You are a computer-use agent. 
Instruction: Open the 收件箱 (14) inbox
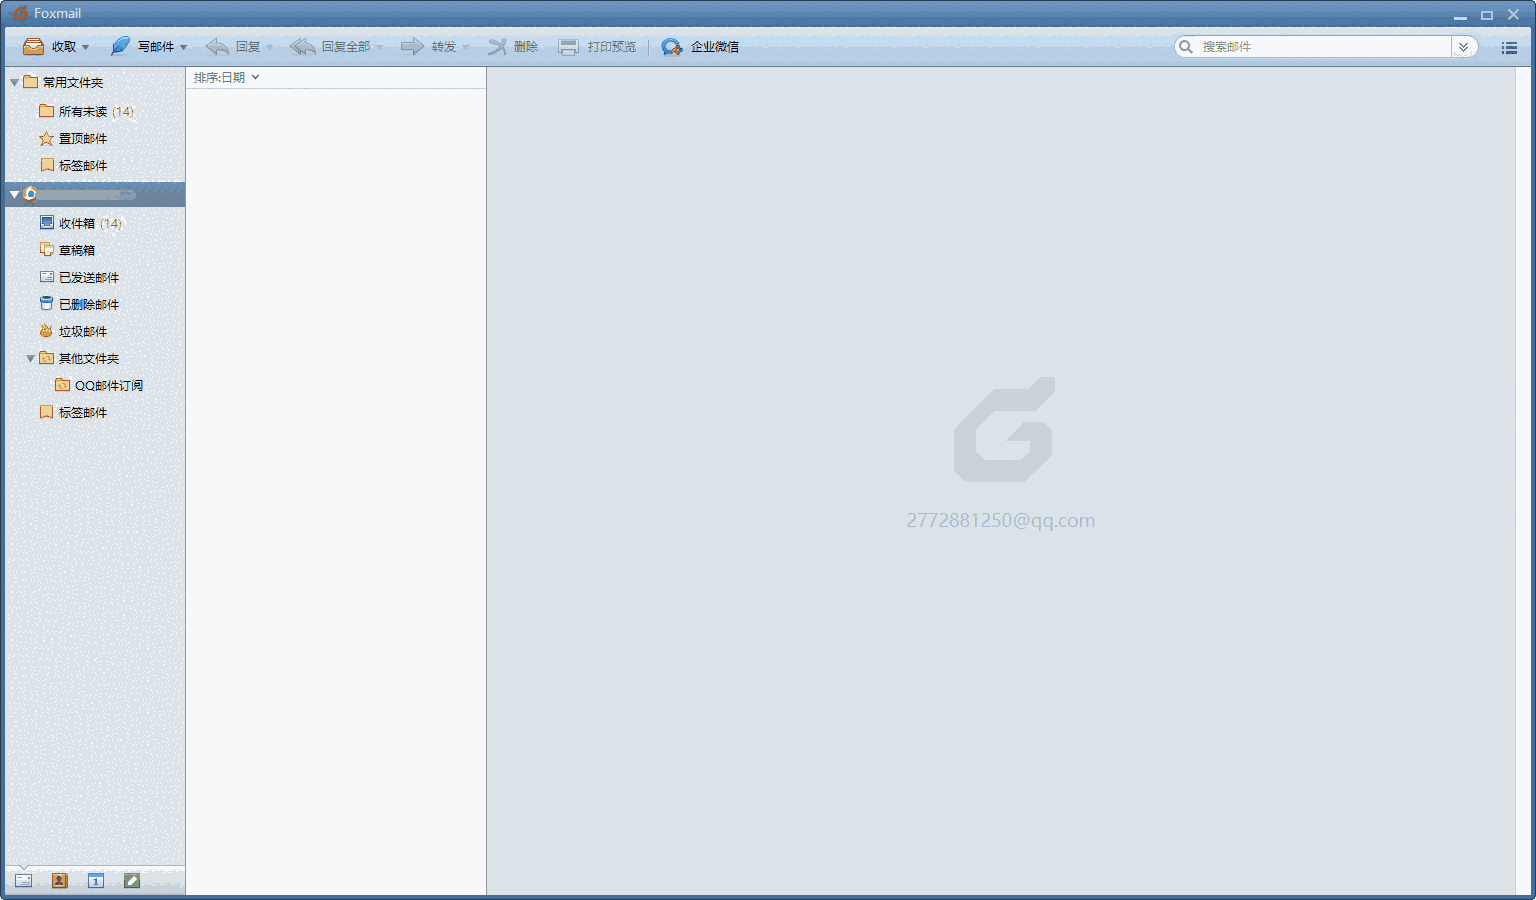click(81, 223)
